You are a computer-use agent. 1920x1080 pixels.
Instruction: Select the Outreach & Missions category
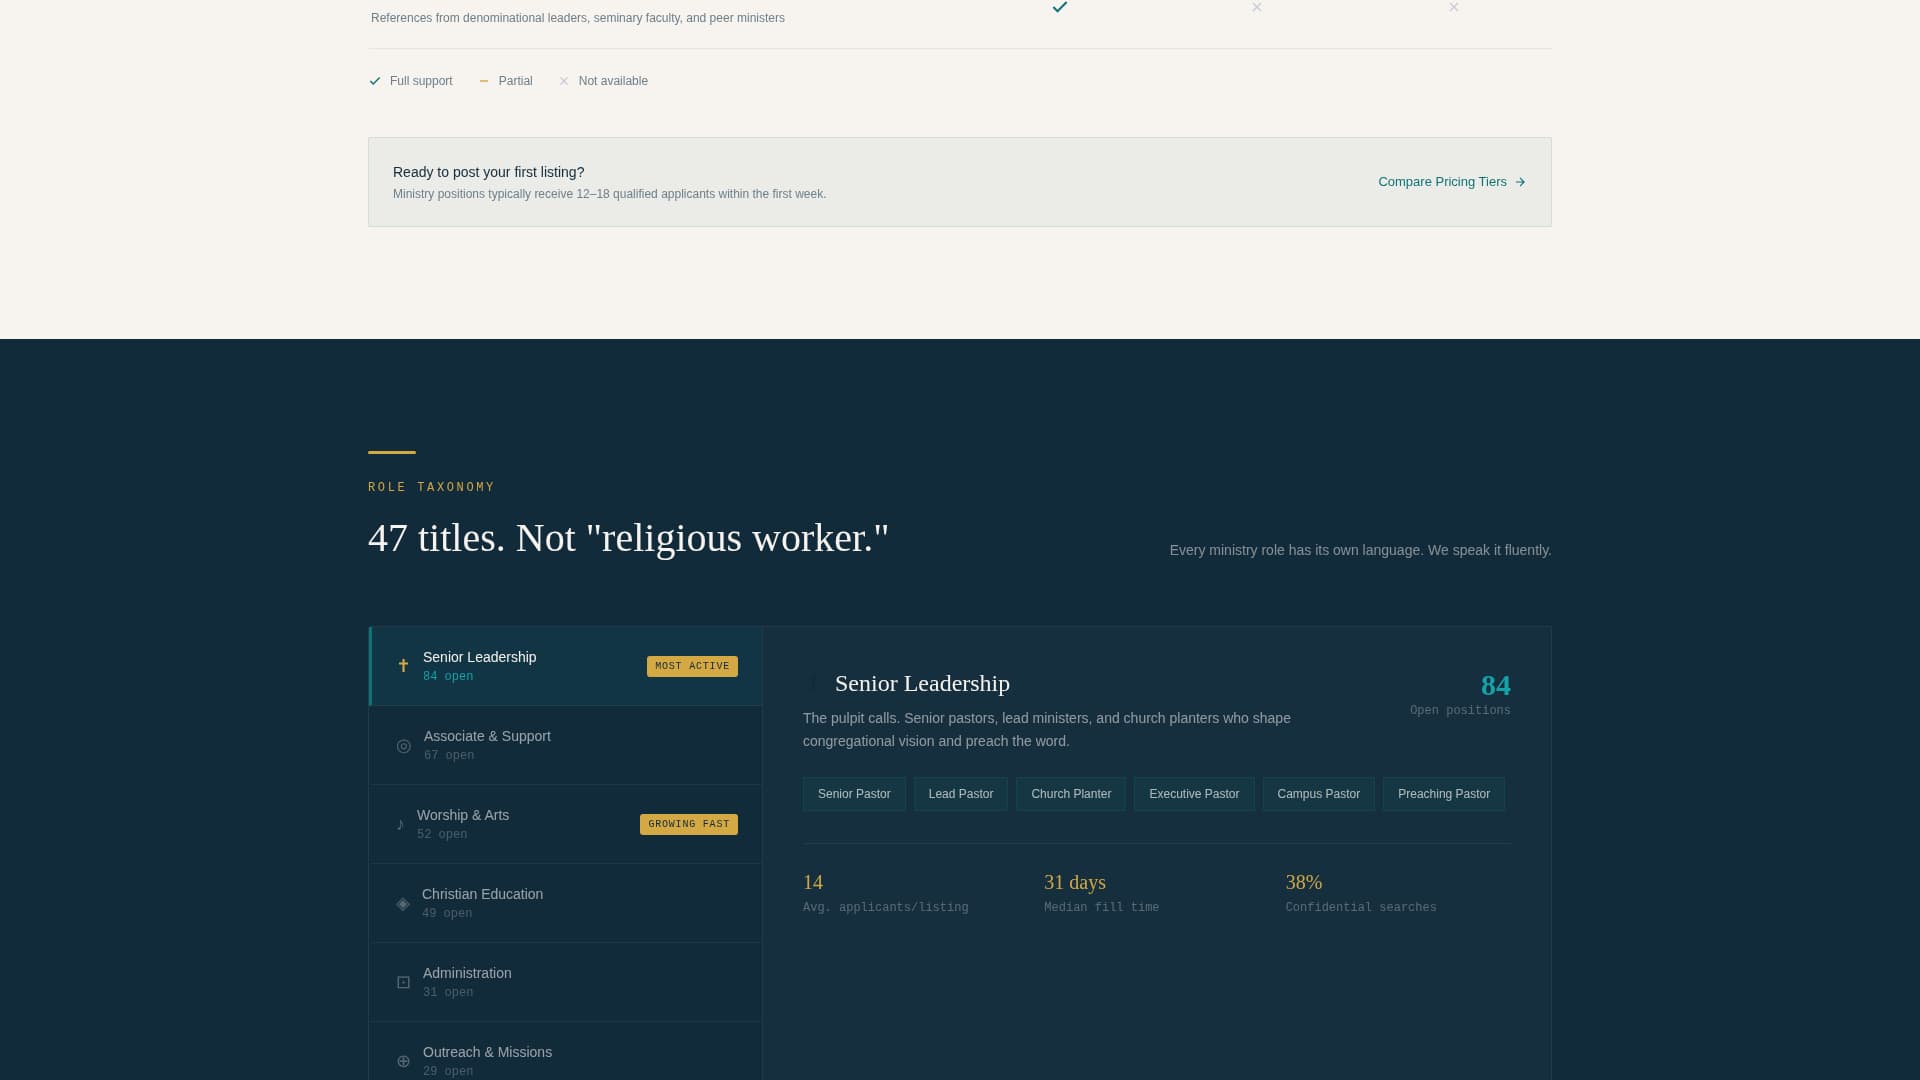click(x=566, y=1051)
